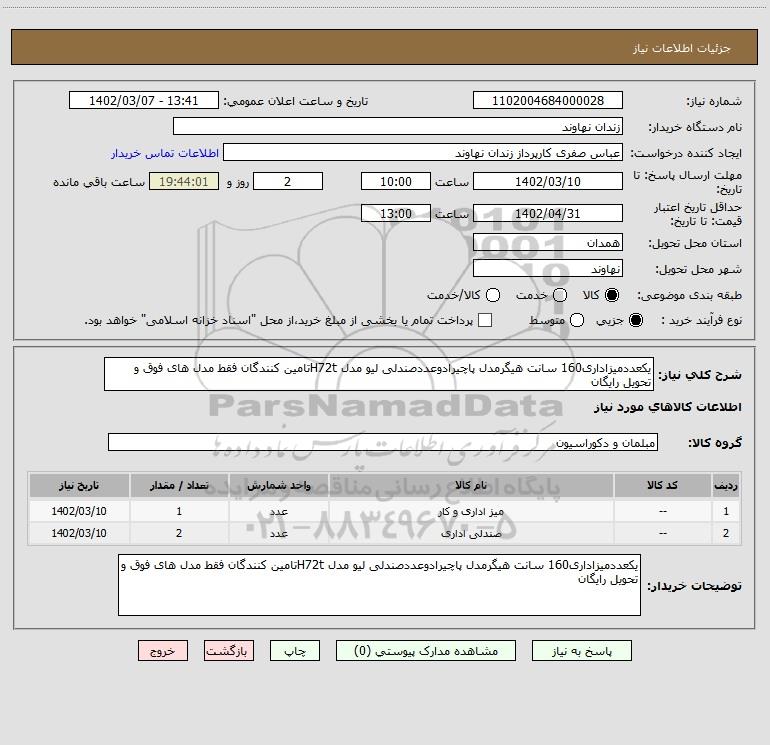The width and height of the screenshot is (770, 745).
Task: Select the خدمت radio option
Action: pos(559,295)
